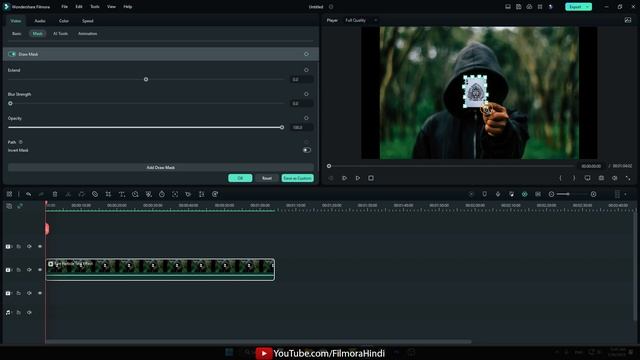640x360 pixels.
Task: Click the zoom out minus icon near the timeline slider
Action: point(551,194)
